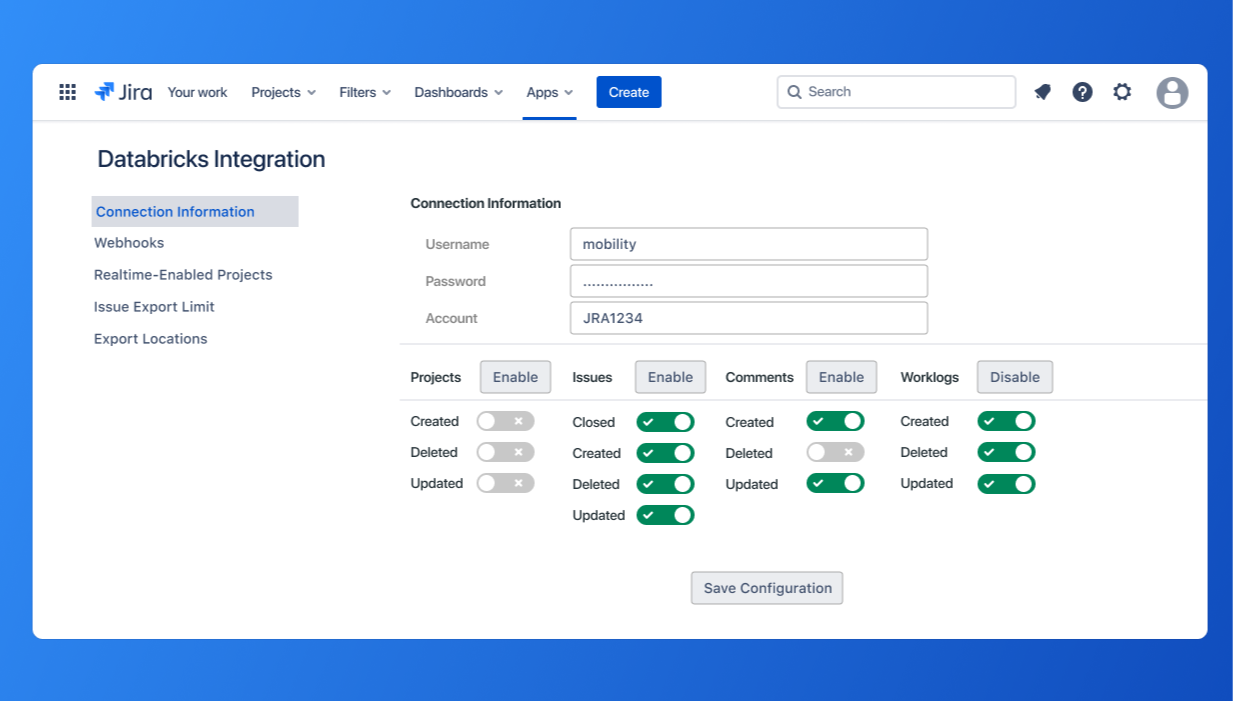
Task: Open Export Locations section
Action: point(151,339)
